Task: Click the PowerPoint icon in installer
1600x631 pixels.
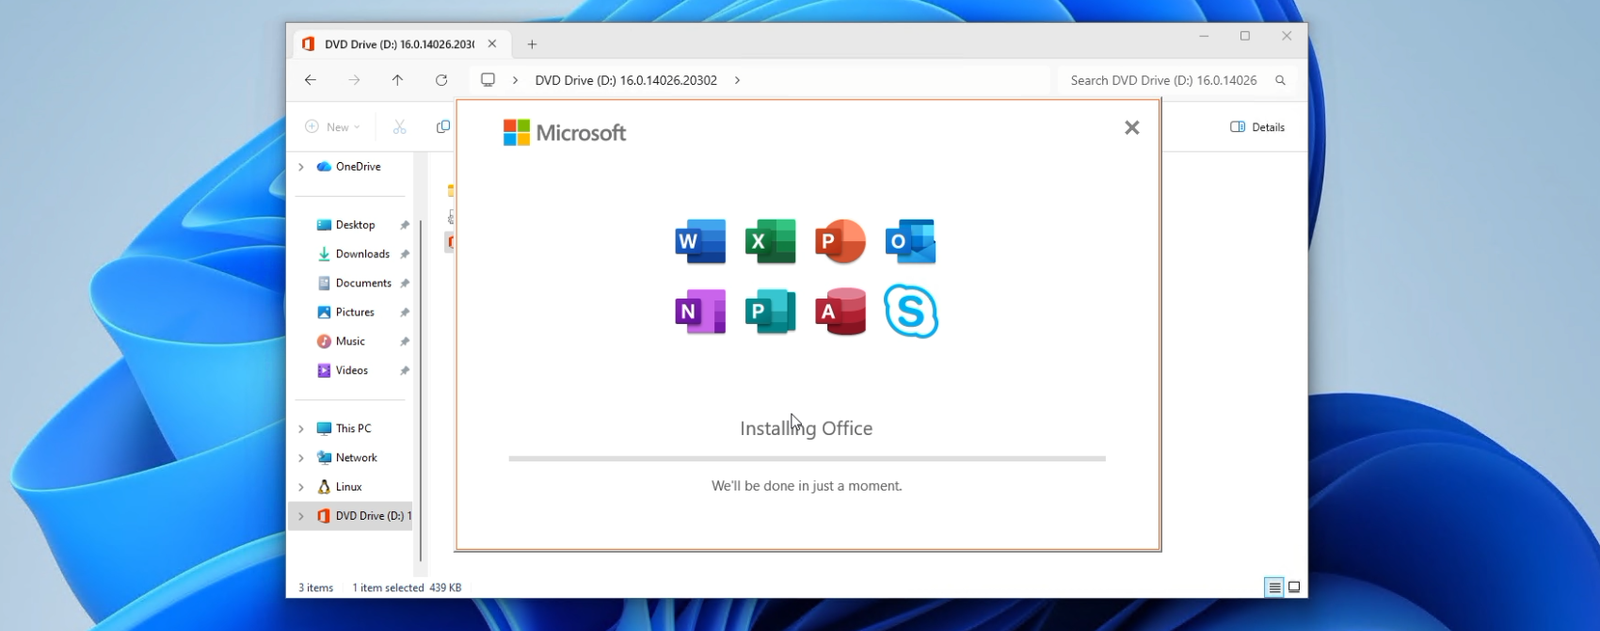Action: (840, 241)
